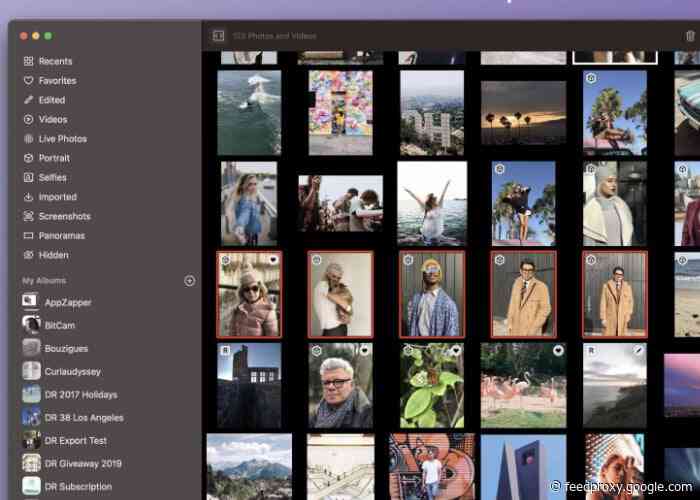This screenshot has height=500, width=700.
Task: Select the cloudy seascape photo
Action: (x=615, y=385)
